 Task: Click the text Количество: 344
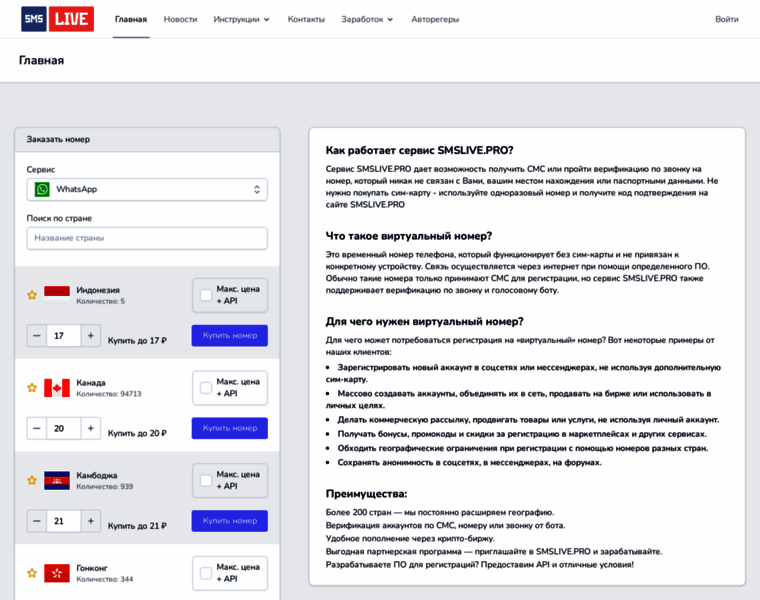104,579
